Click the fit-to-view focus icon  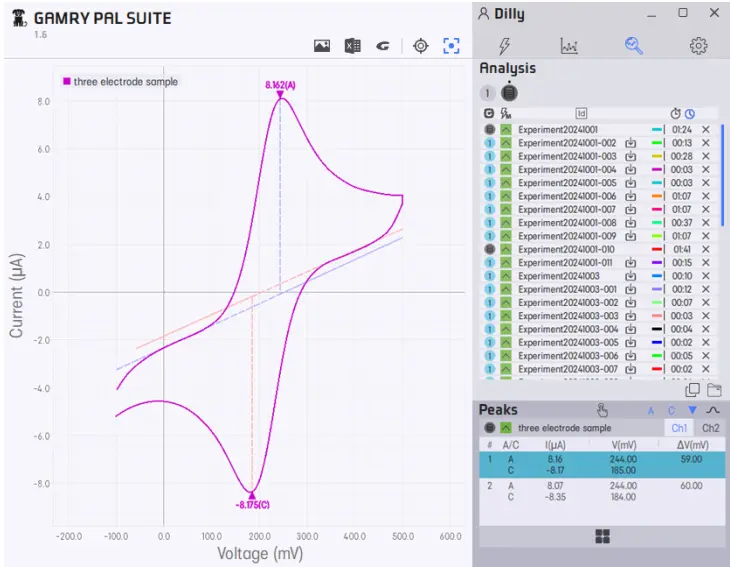(x=452, y=46)
